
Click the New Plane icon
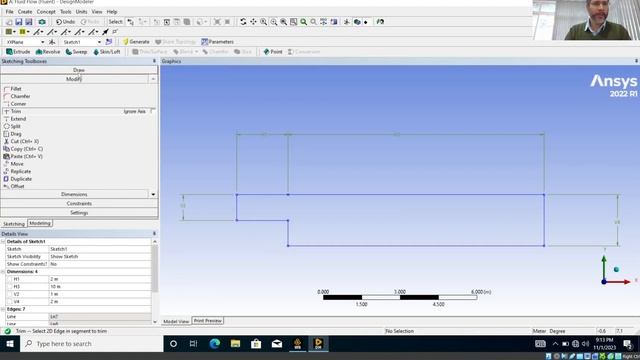tap(52, 42)
